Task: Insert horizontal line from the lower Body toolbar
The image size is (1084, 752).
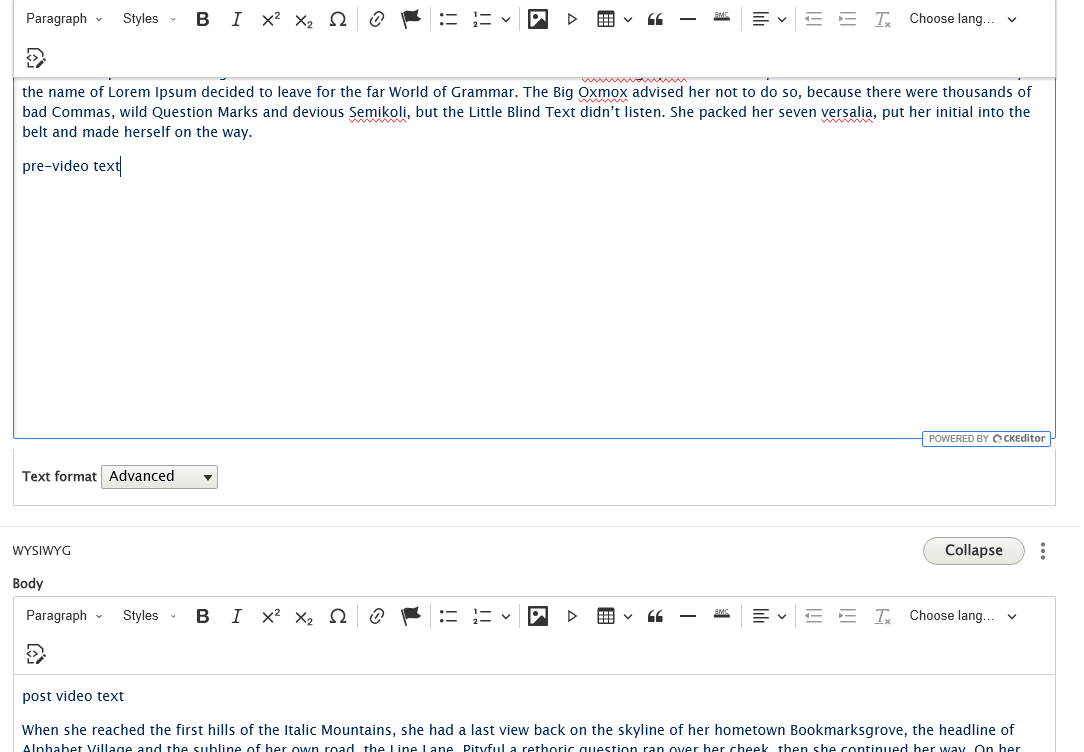Action: pos(688,616)
